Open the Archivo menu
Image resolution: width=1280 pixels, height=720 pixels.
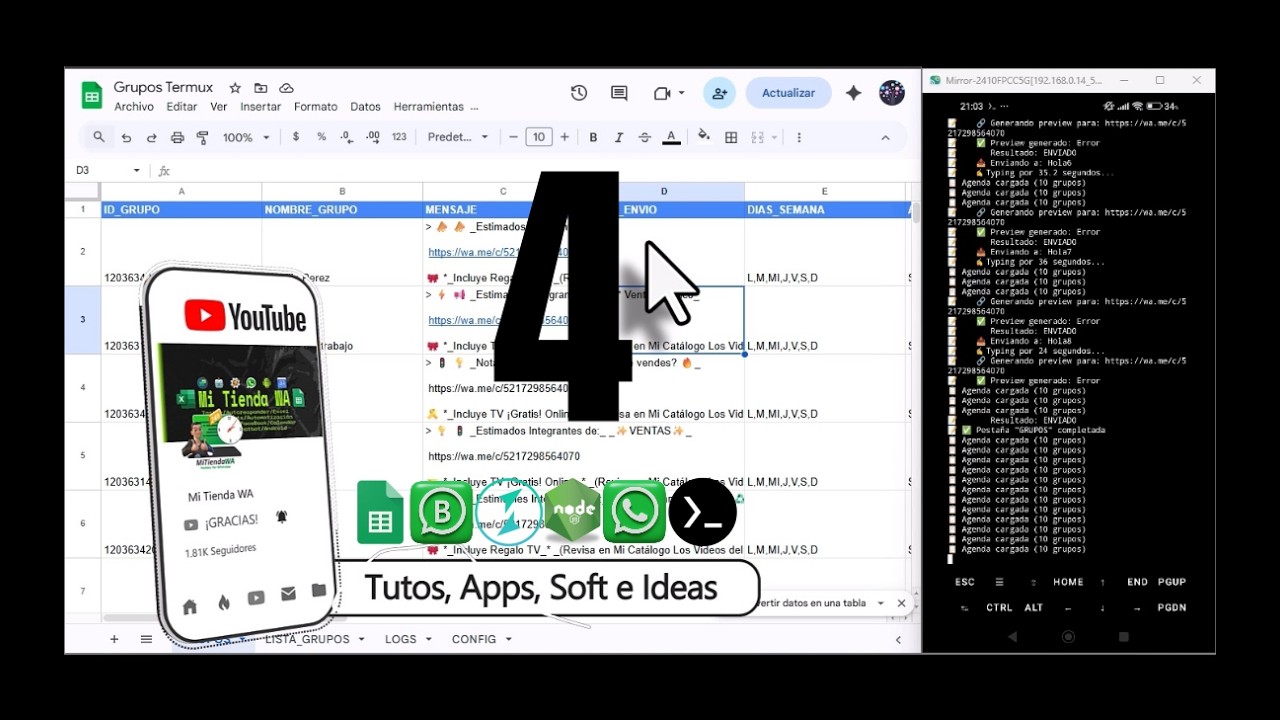[x=134, y=107]
